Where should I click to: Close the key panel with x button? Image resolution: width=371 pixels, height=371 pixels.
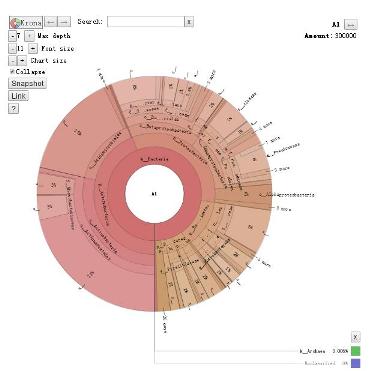(x=356, y=337)
